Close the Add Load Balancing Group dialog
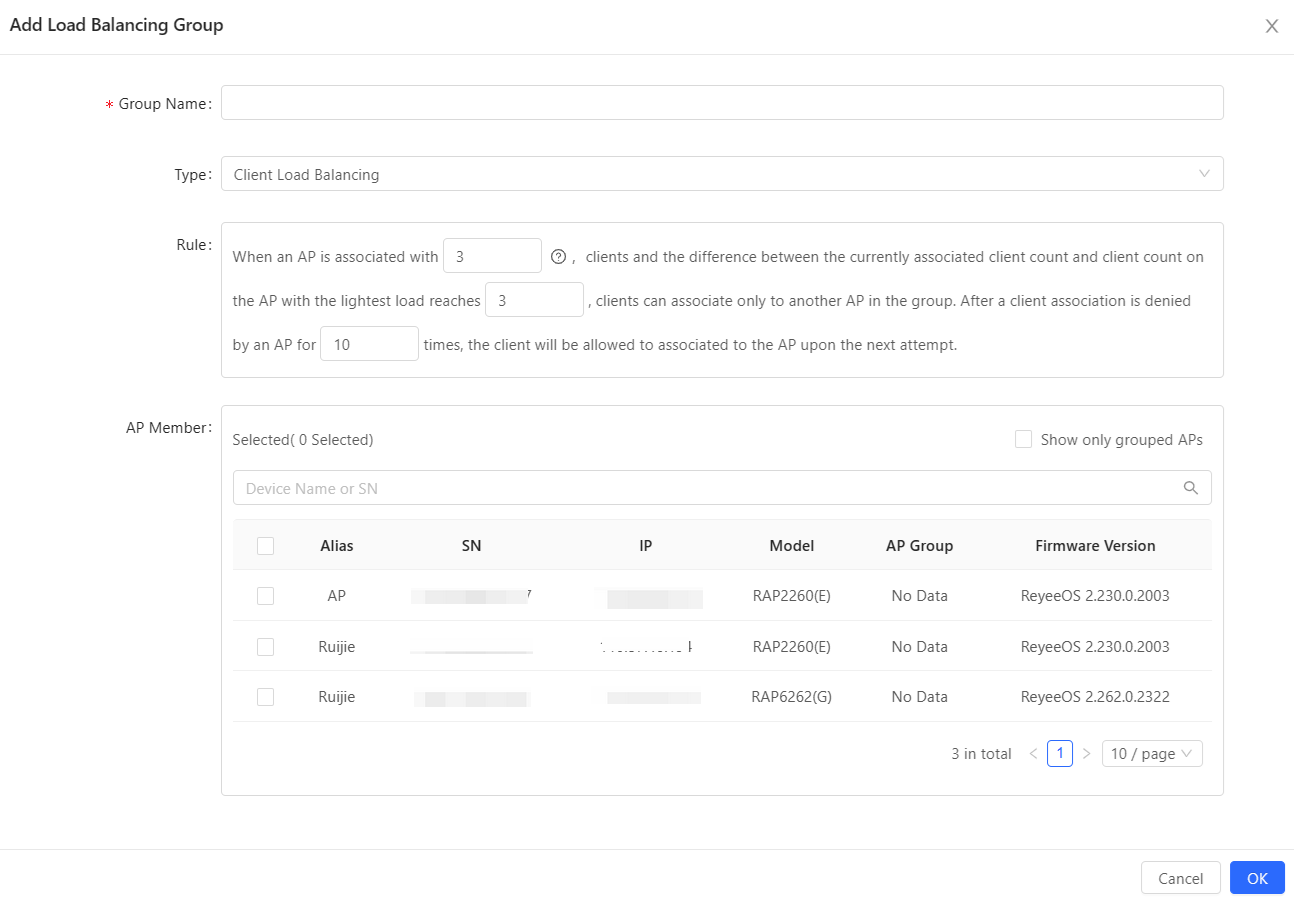This screenshot has height=899, width=1294. click(1271, 26)
